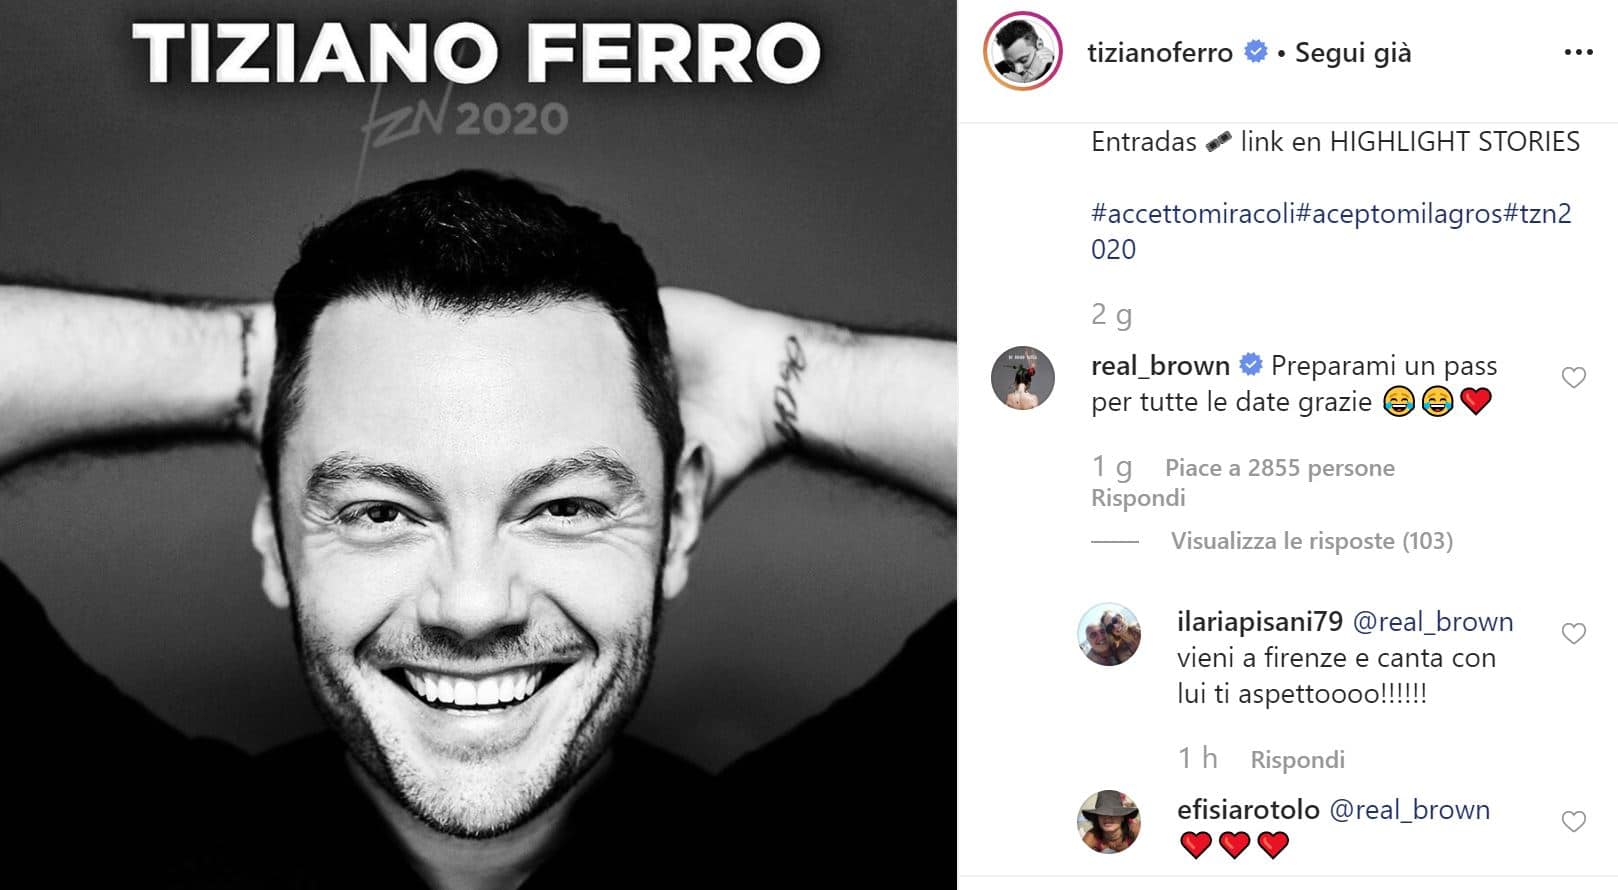
Task: Click @real_brown mention in efisiarotolo's reply
Action: click(x=1409, y=810)
